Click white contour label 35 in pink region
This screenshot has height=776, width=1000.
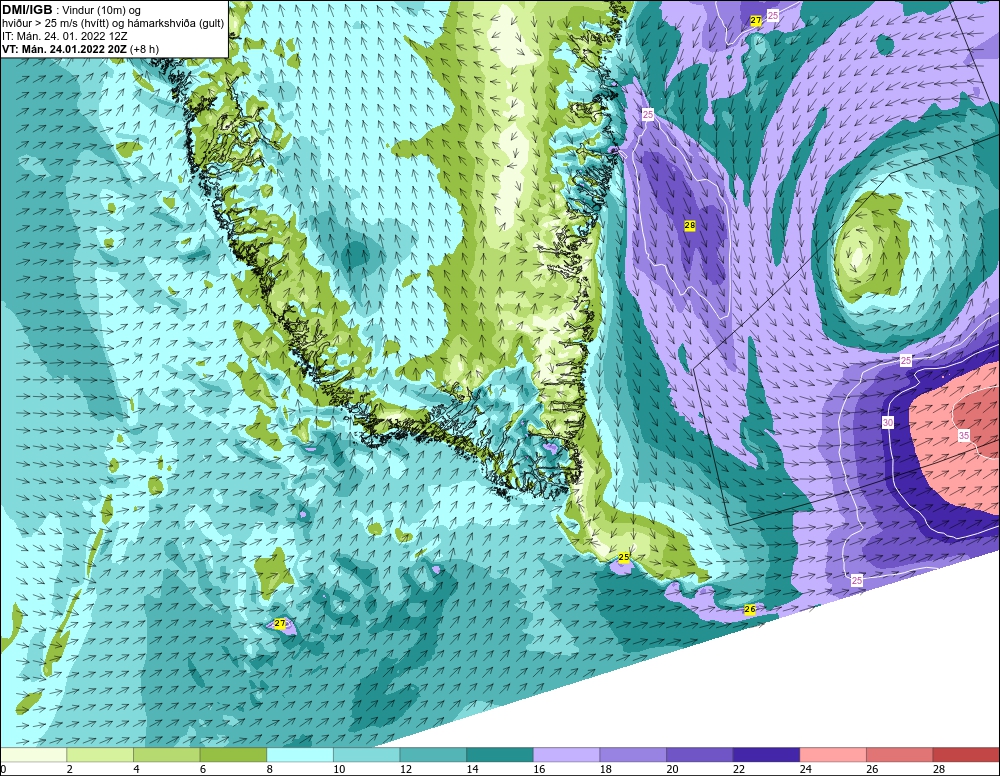coord(964,436)
